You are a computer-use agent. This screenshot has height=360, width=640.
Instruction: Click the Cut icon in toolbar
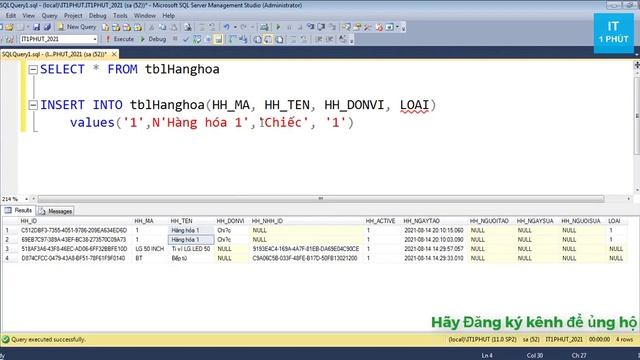pos(151,27)
